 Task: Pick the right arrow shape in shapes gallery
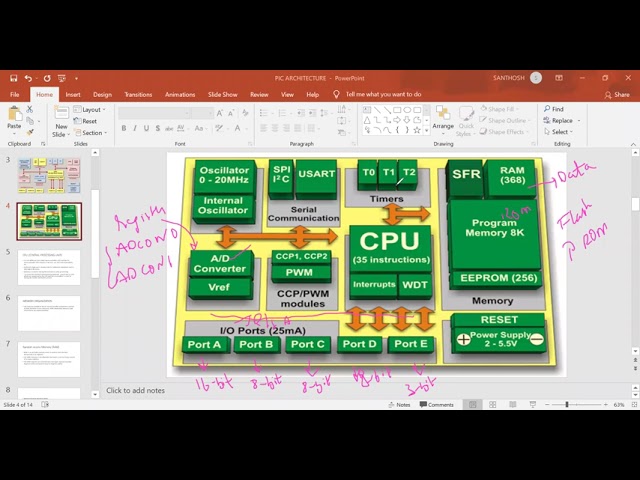(x=397, y=120)
